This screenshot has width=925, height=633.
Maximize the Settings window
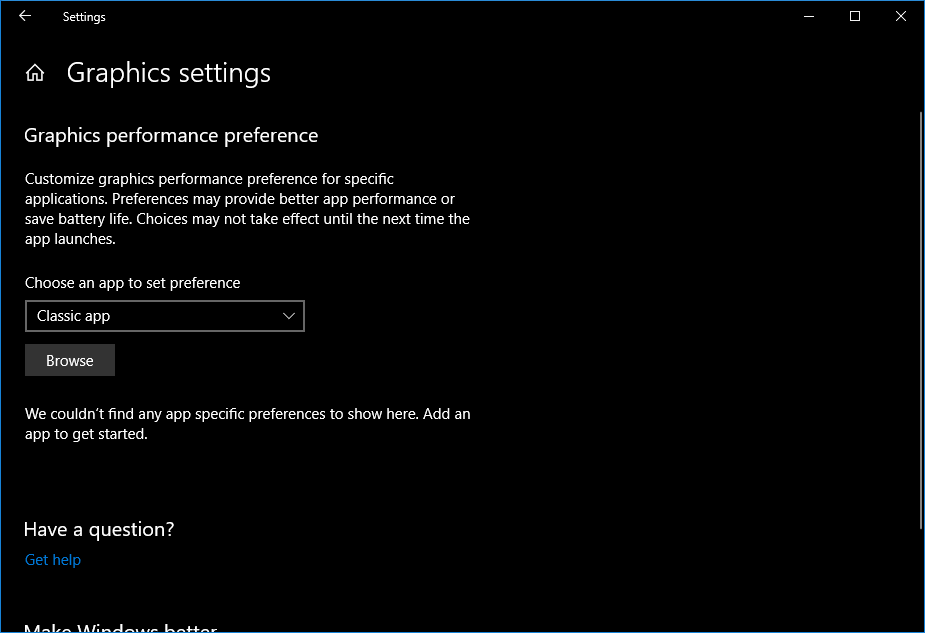[855, 16]
